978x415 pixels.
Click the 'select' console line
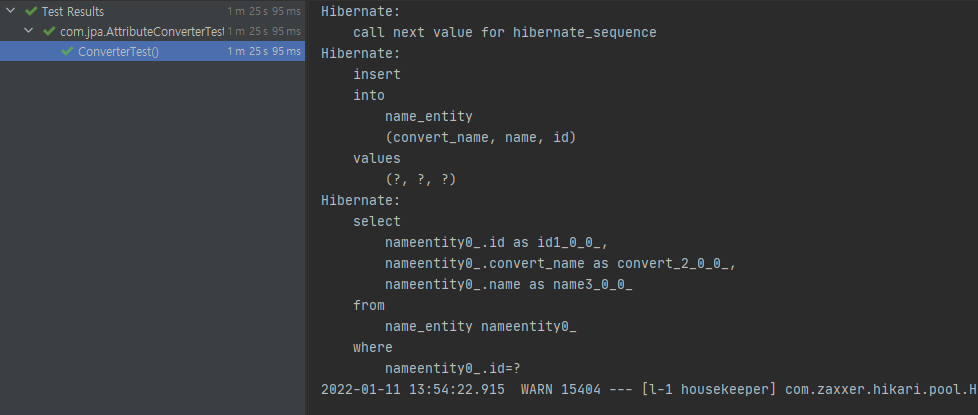pyautogui.click(x=377, y=222)
